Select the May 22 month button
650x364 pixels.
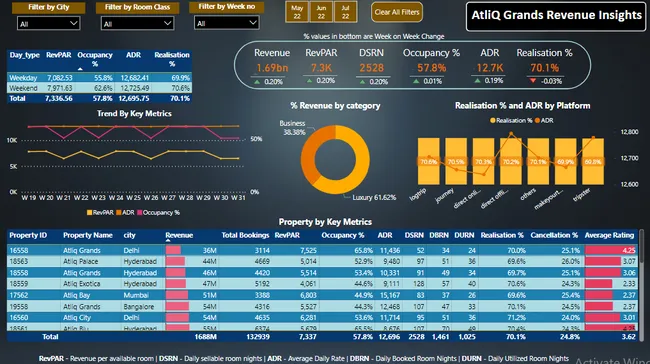(x=297, y=12)
